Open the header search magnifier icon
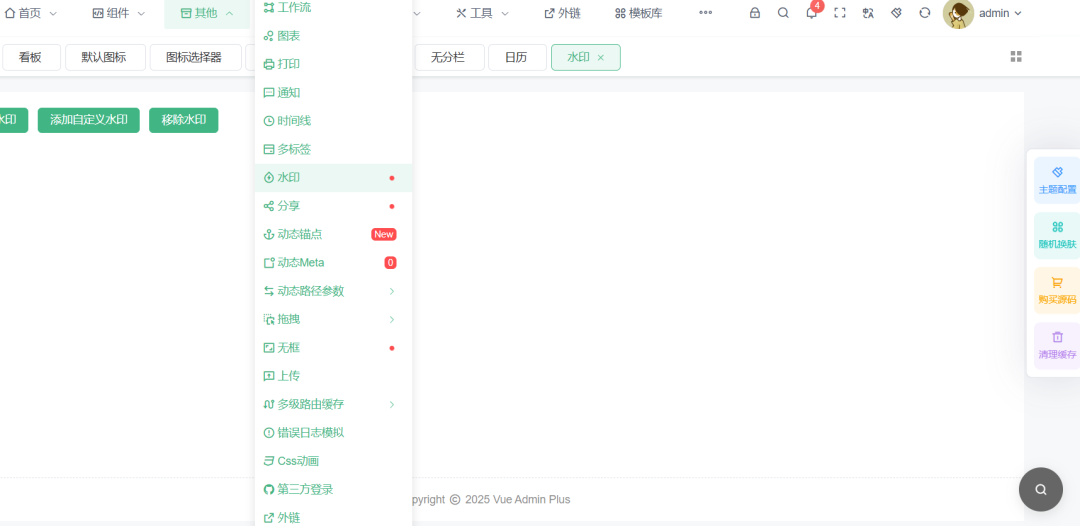 pyautogui.click(x=783, y=13)
